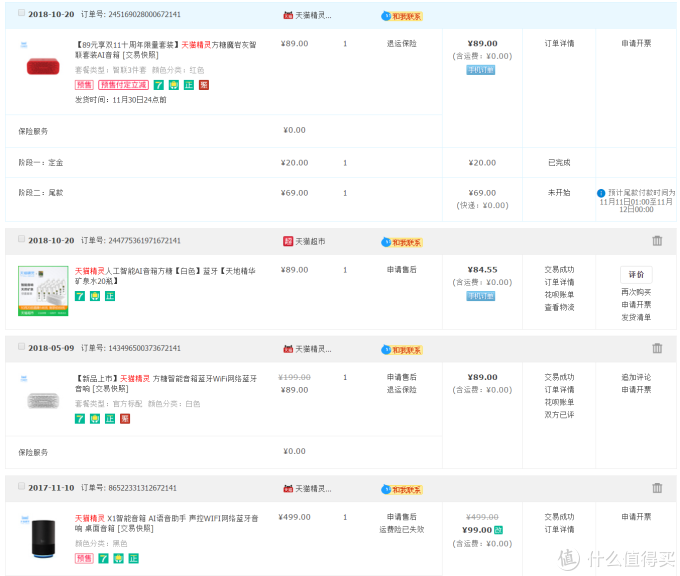Open product title 【新品上市】天猫精灵 方糖智能音箱
The image size is (680, 576).
click(166, 383)
